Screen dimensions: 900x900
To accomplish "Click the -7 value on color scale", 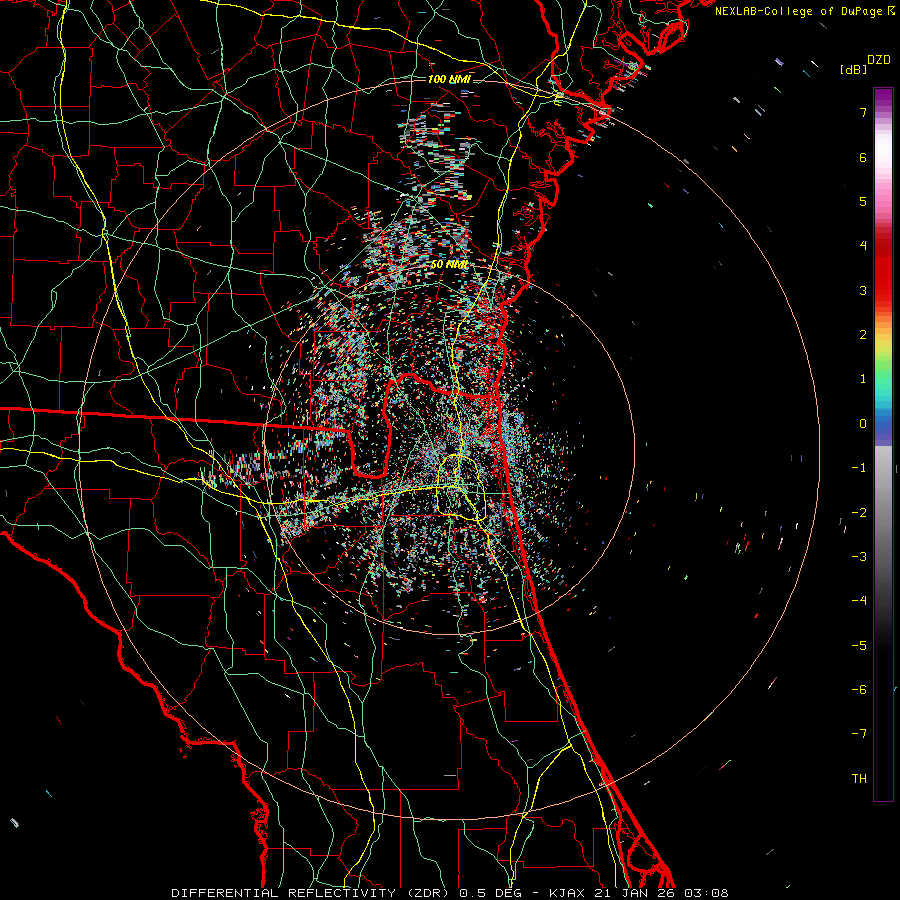I will click(859, 734).
